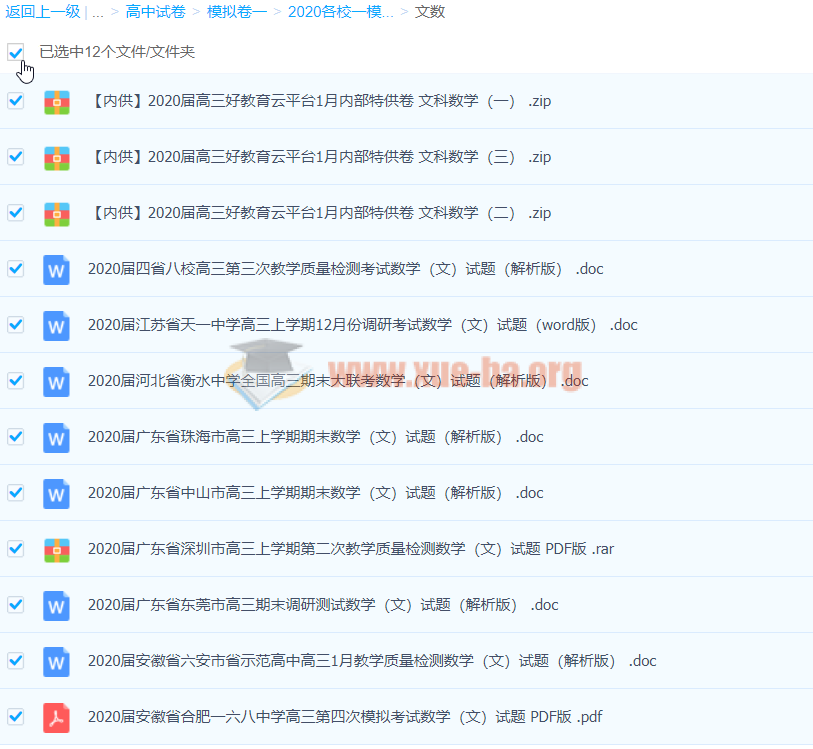Click the Word icon for 江苏省天一中学 document
813x749 pixels.
(x=57, y=325)
